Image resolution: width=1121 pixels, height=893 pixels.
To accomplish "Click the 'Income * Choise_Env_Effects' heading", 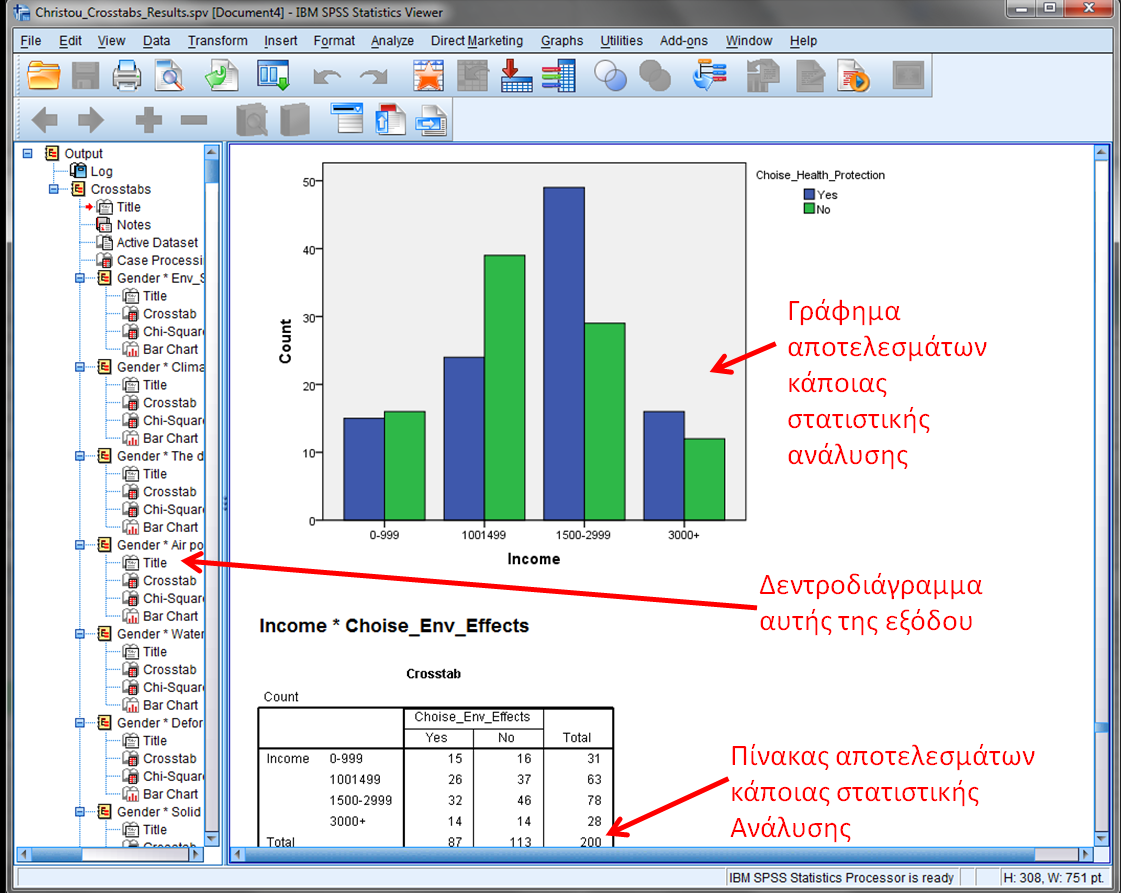I will pos(394,626).
